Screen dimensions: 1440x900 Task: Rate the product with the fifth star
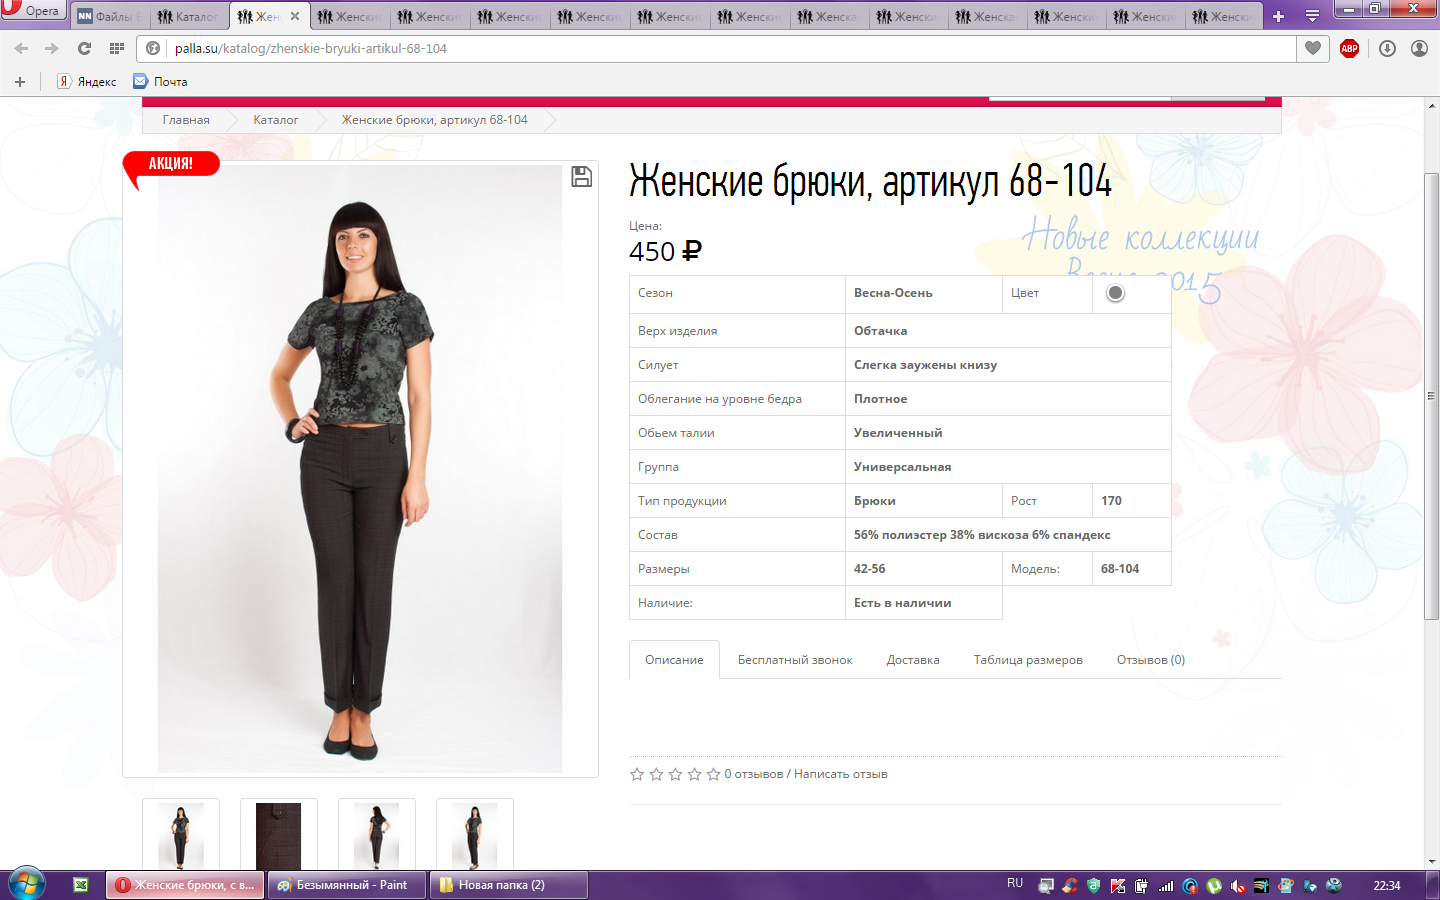click(713, 774)
